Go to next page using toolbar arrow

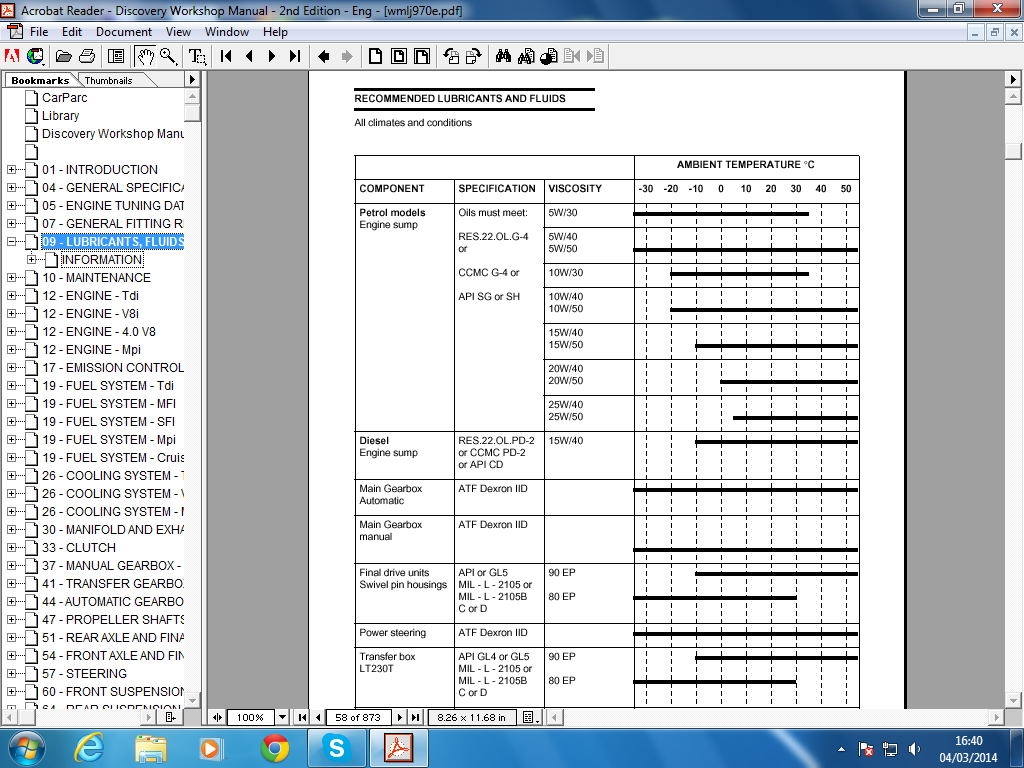click(x=272, y=56)
